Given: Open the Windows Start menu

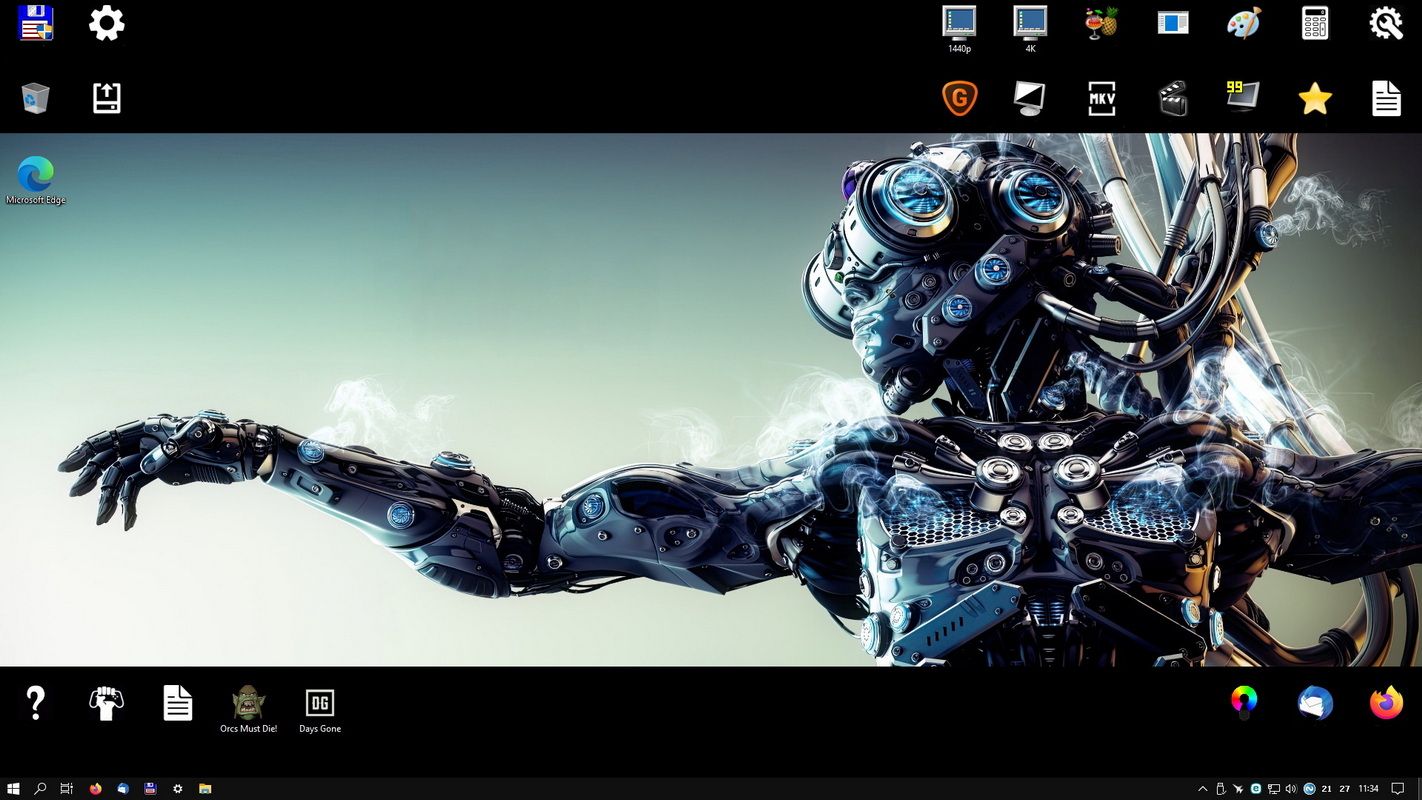Looking at the screenshot, I should point(13,789).
